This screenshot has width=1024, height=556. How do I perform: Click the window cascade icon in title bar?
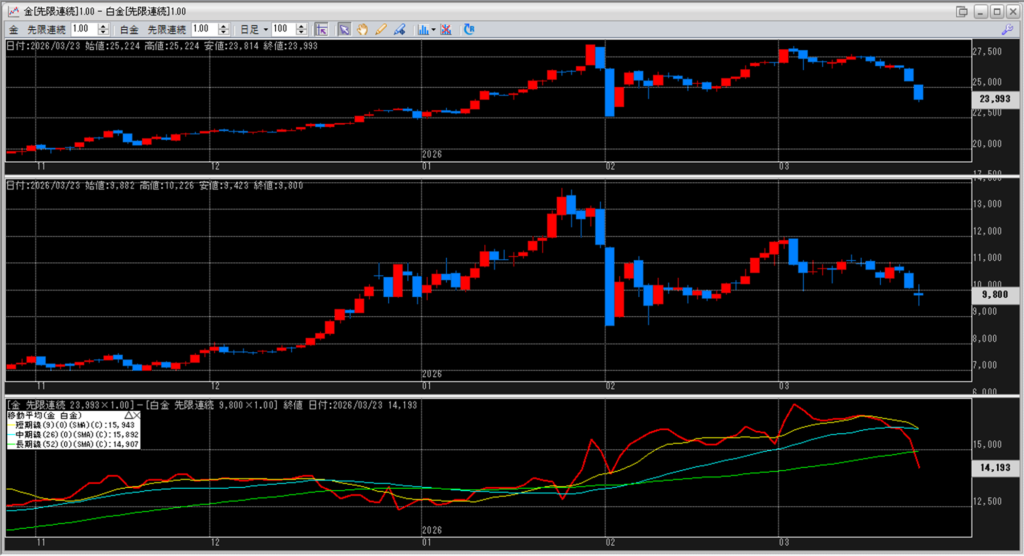coord(962,11)
